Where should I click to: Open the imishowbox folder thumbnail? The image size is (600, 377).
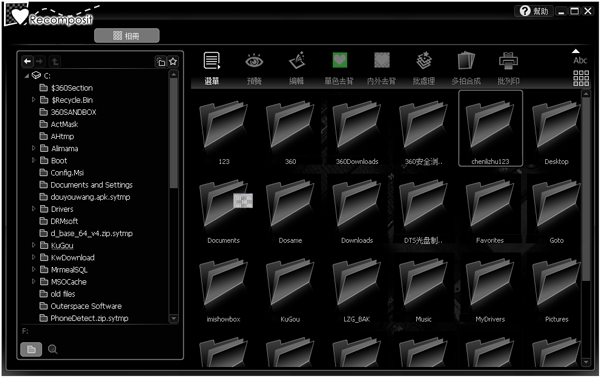(223, 289)
